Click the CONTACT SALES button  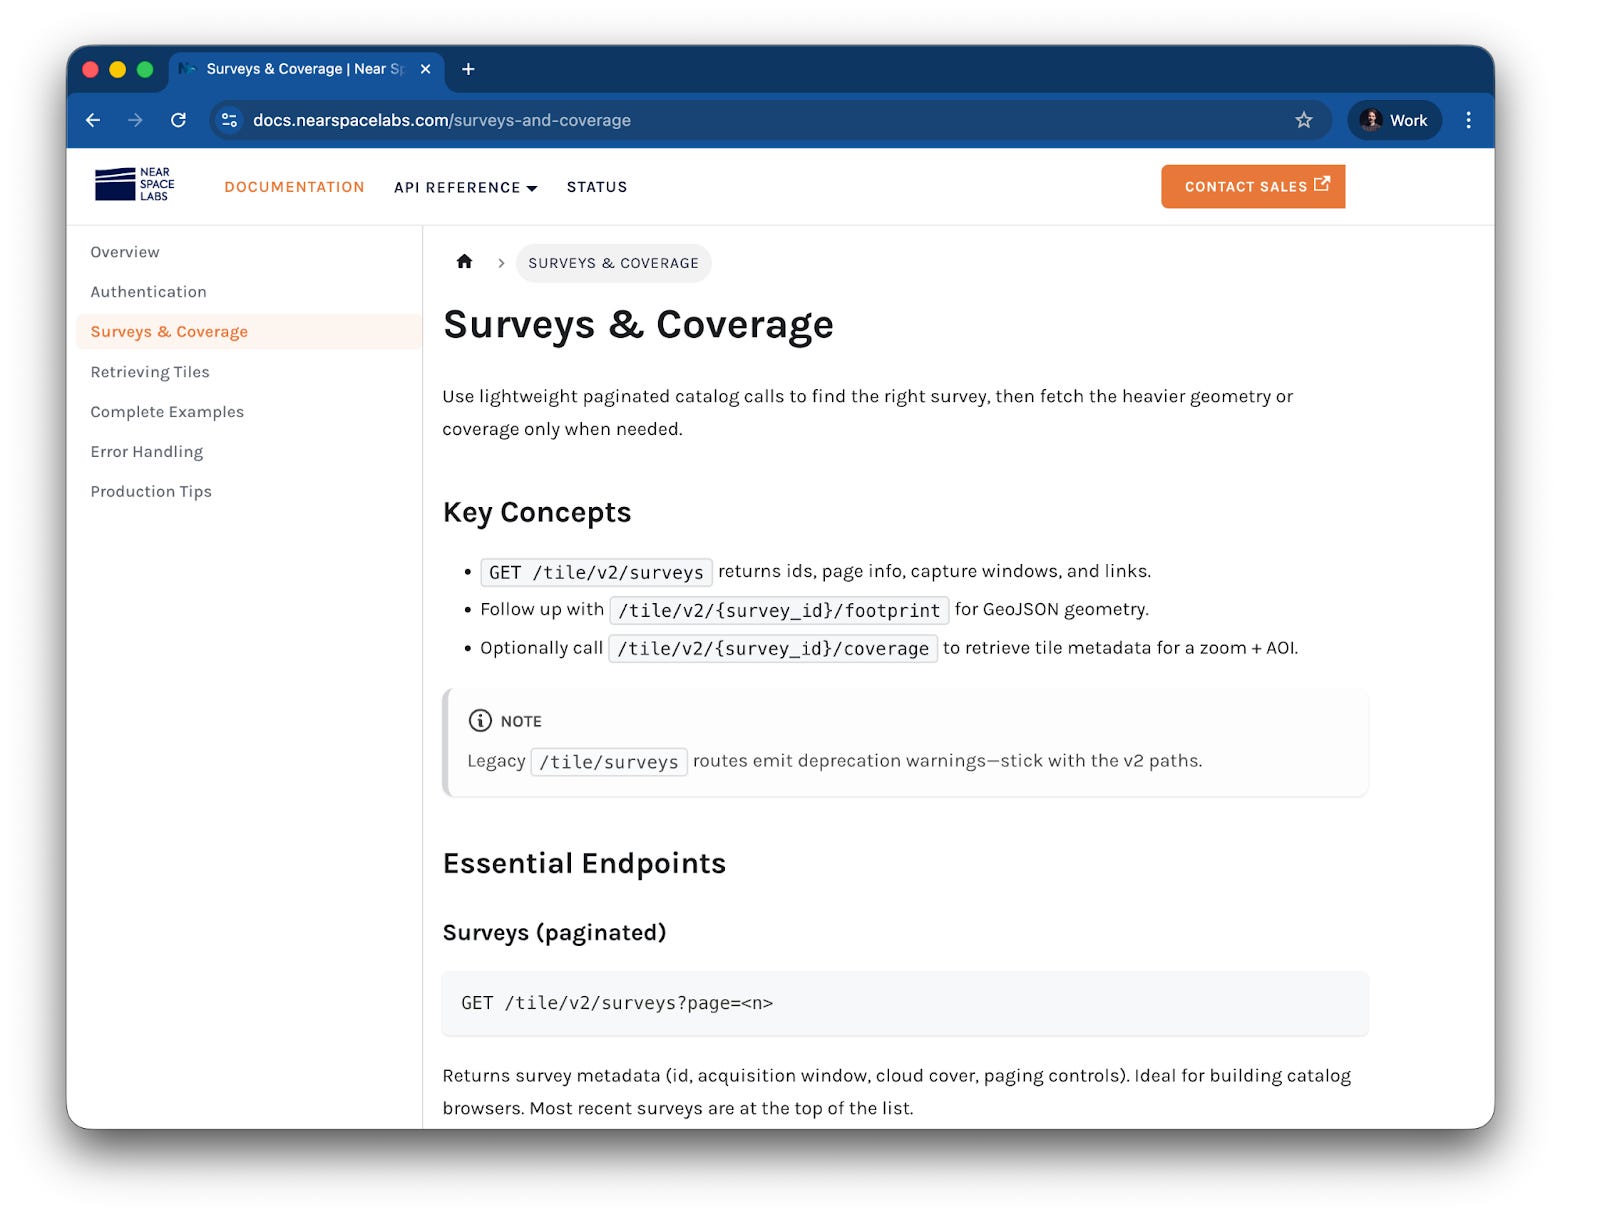point(1253,186)
